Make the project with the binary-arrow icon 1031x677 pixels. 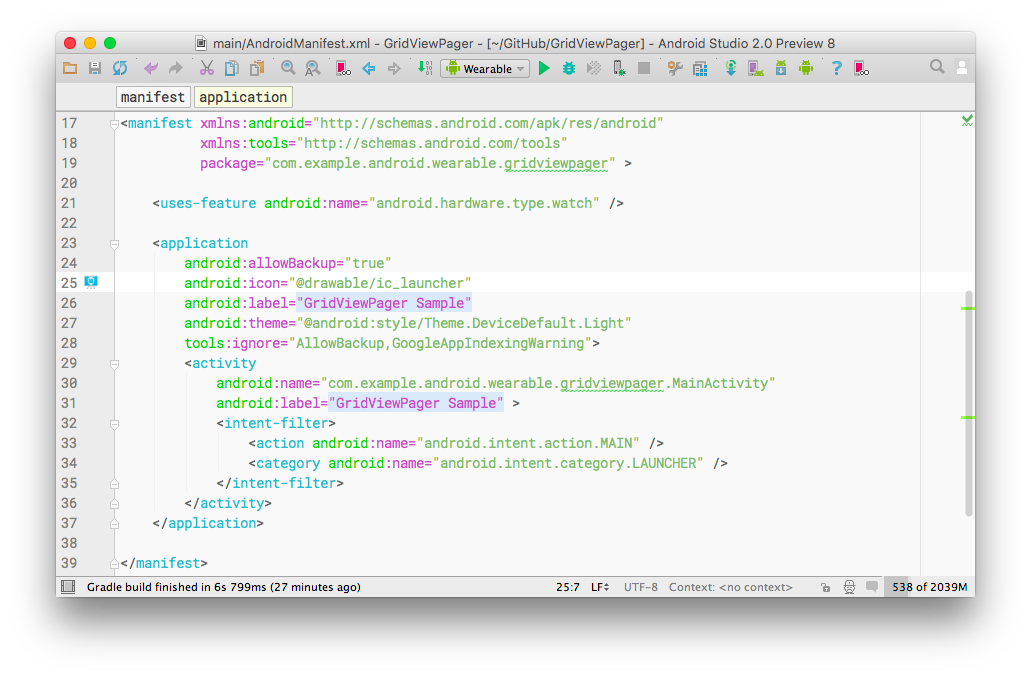(x=425, y=68)
